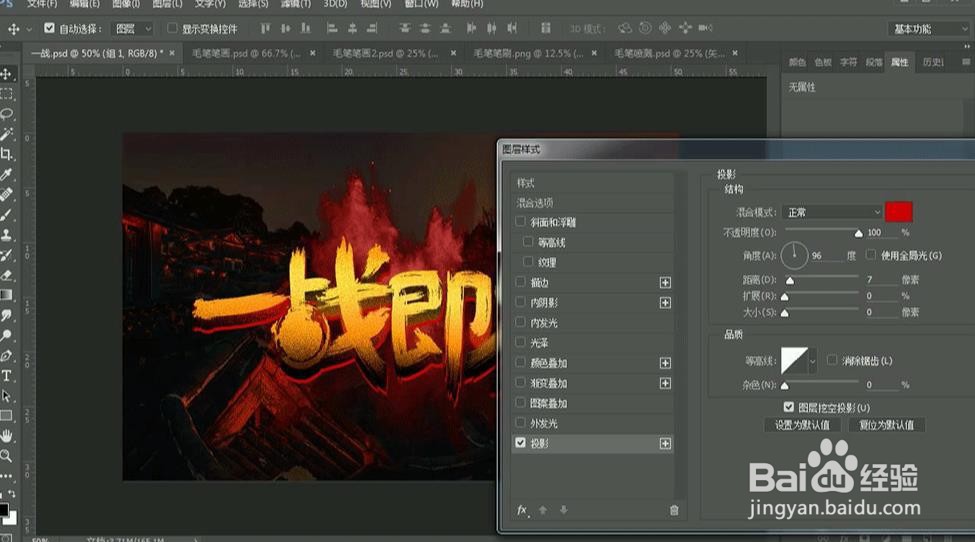Click the align left edges icon

tap(332, 28)
